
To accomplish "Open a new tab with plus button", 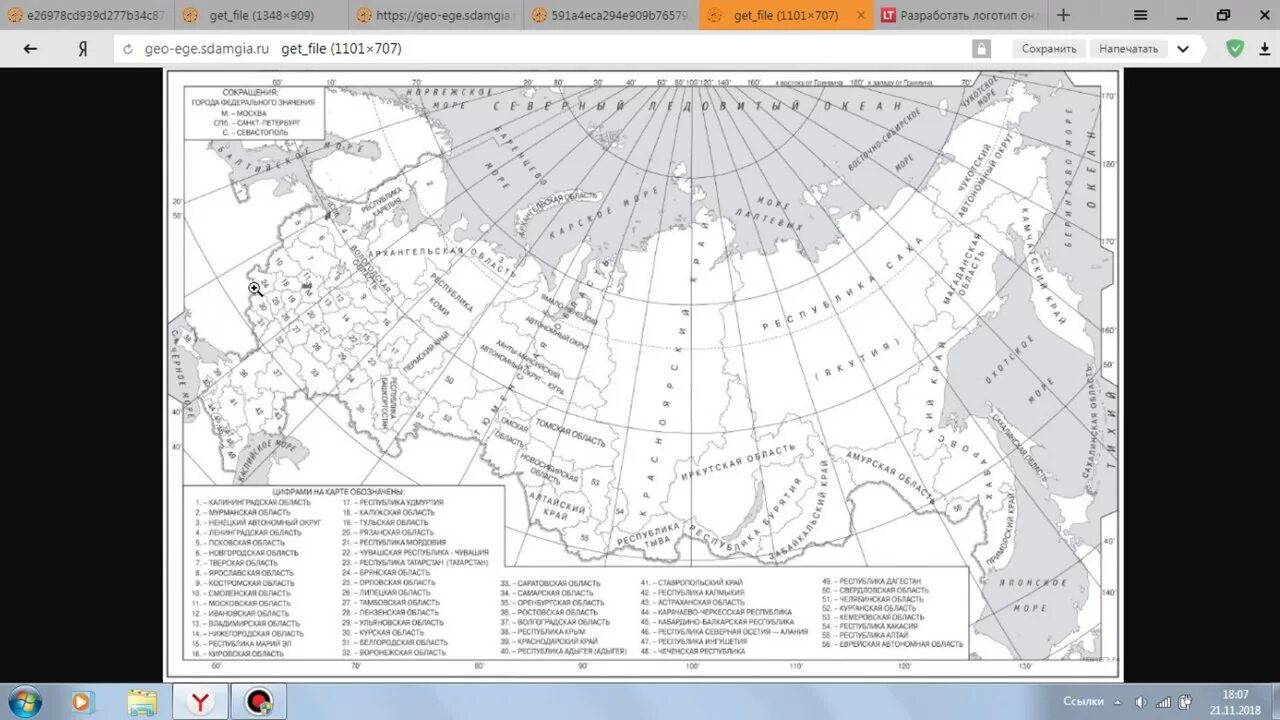I will 1063,15.
